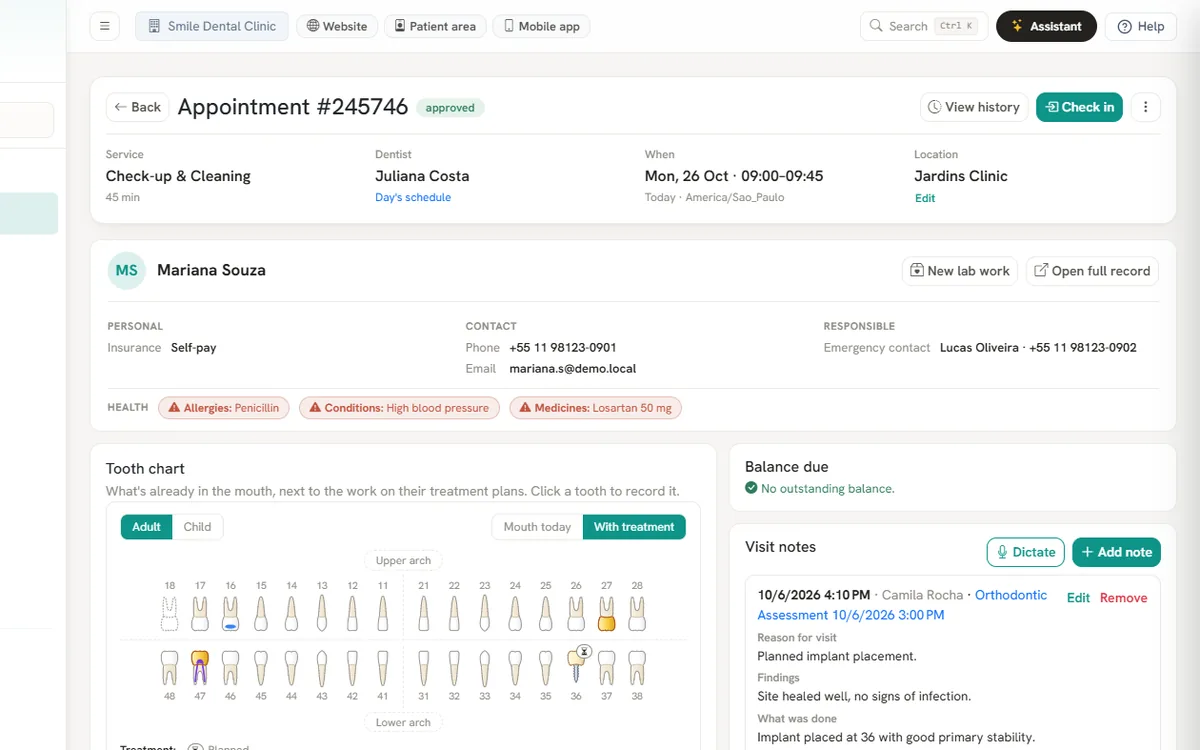
Task: Open the hamburger sidebar menu
Action: click(x=104, y=26)
